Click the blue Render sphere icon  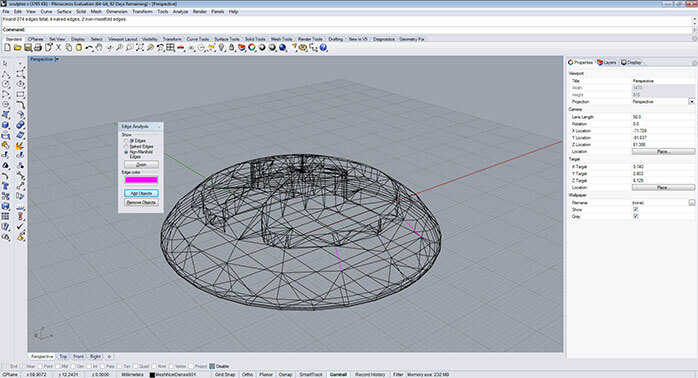coord(282,48)
